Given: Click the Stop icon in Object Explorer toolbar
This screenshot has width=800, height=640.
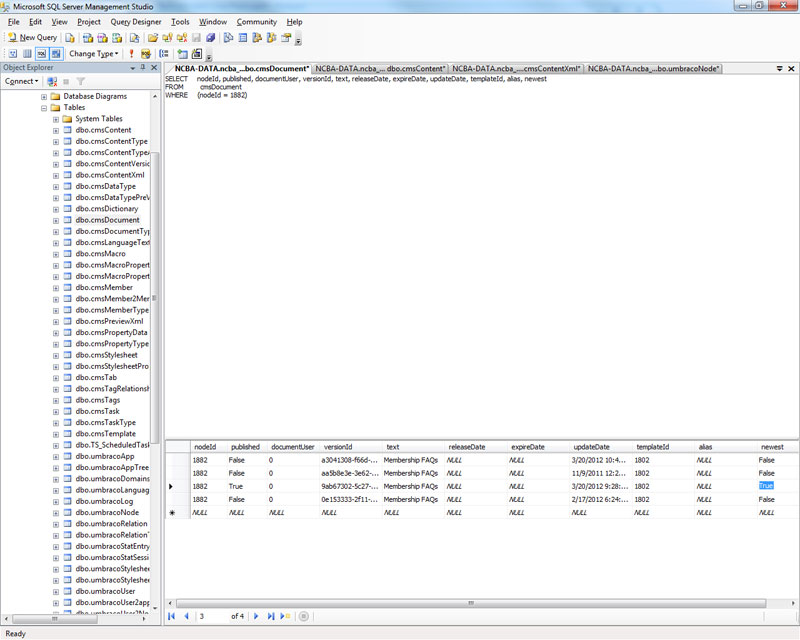Looking at the screenshot, I should 66,81.
